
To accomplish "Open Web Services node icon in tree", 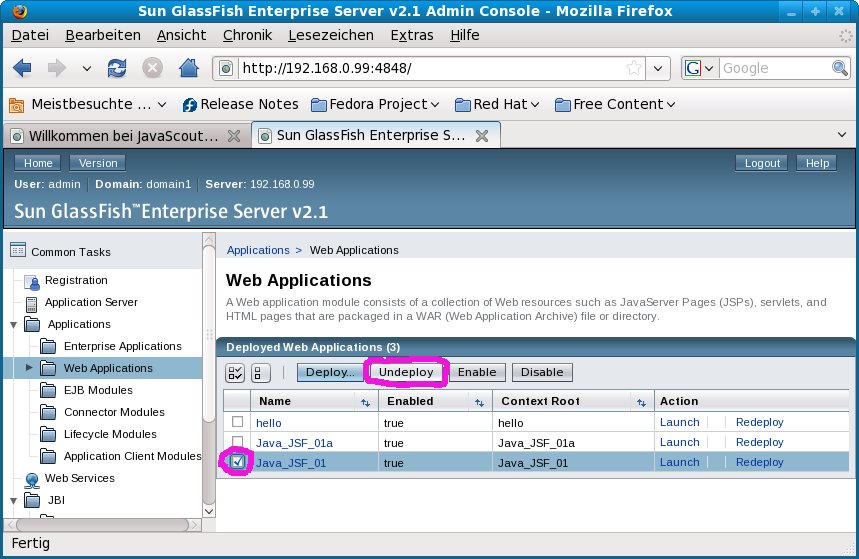I will [x=32, y=479].
